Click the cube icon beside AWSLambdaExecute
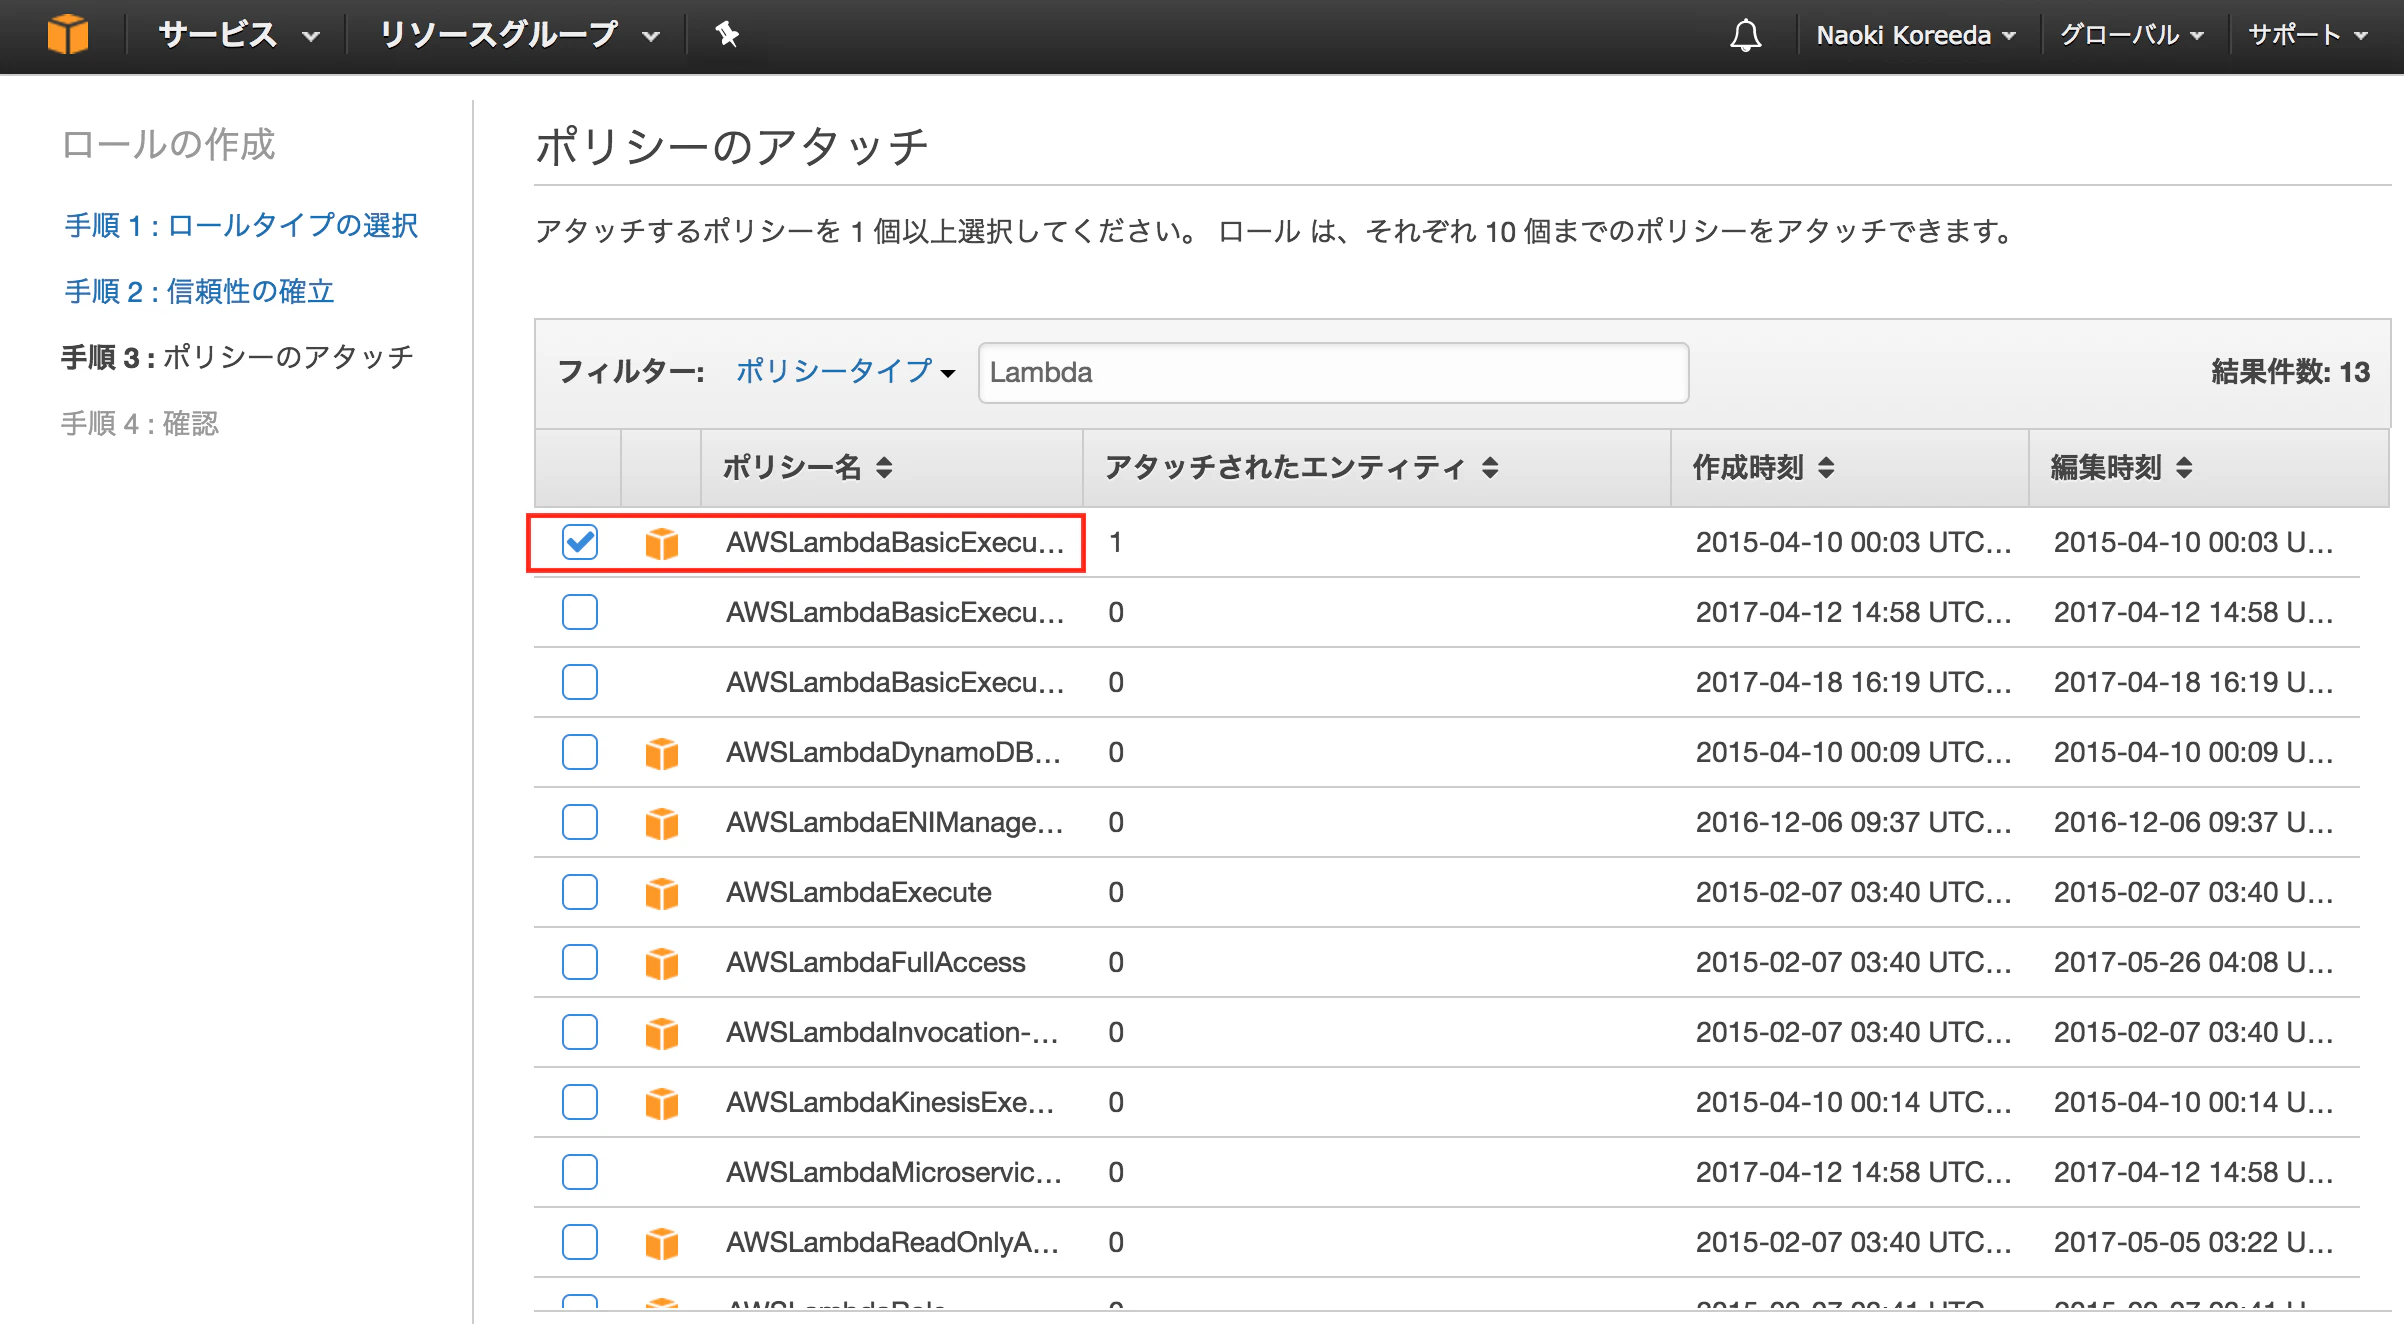 click(x=662, y=893)
